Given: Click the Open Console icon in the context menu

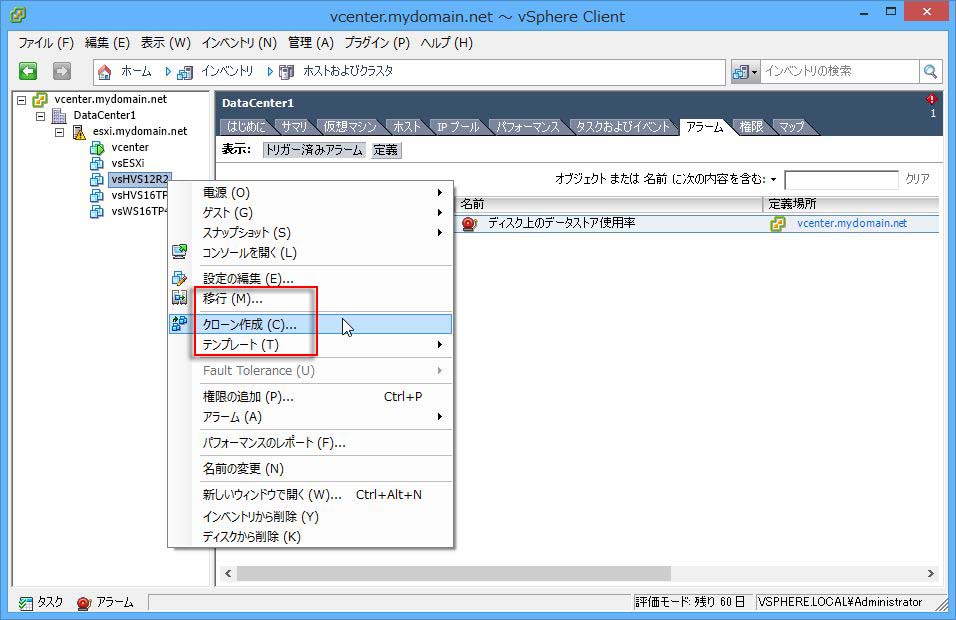Looking at the screenshot, I should [x=179, y=252].
